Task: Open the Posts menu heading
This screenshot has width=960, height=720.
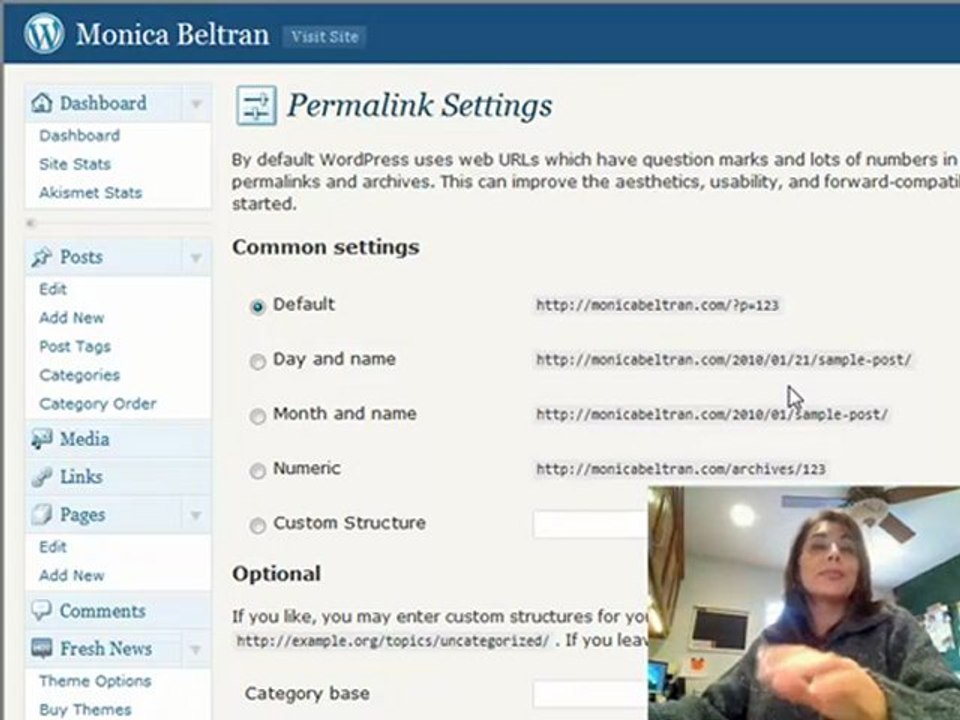Action: click(81, 257)
